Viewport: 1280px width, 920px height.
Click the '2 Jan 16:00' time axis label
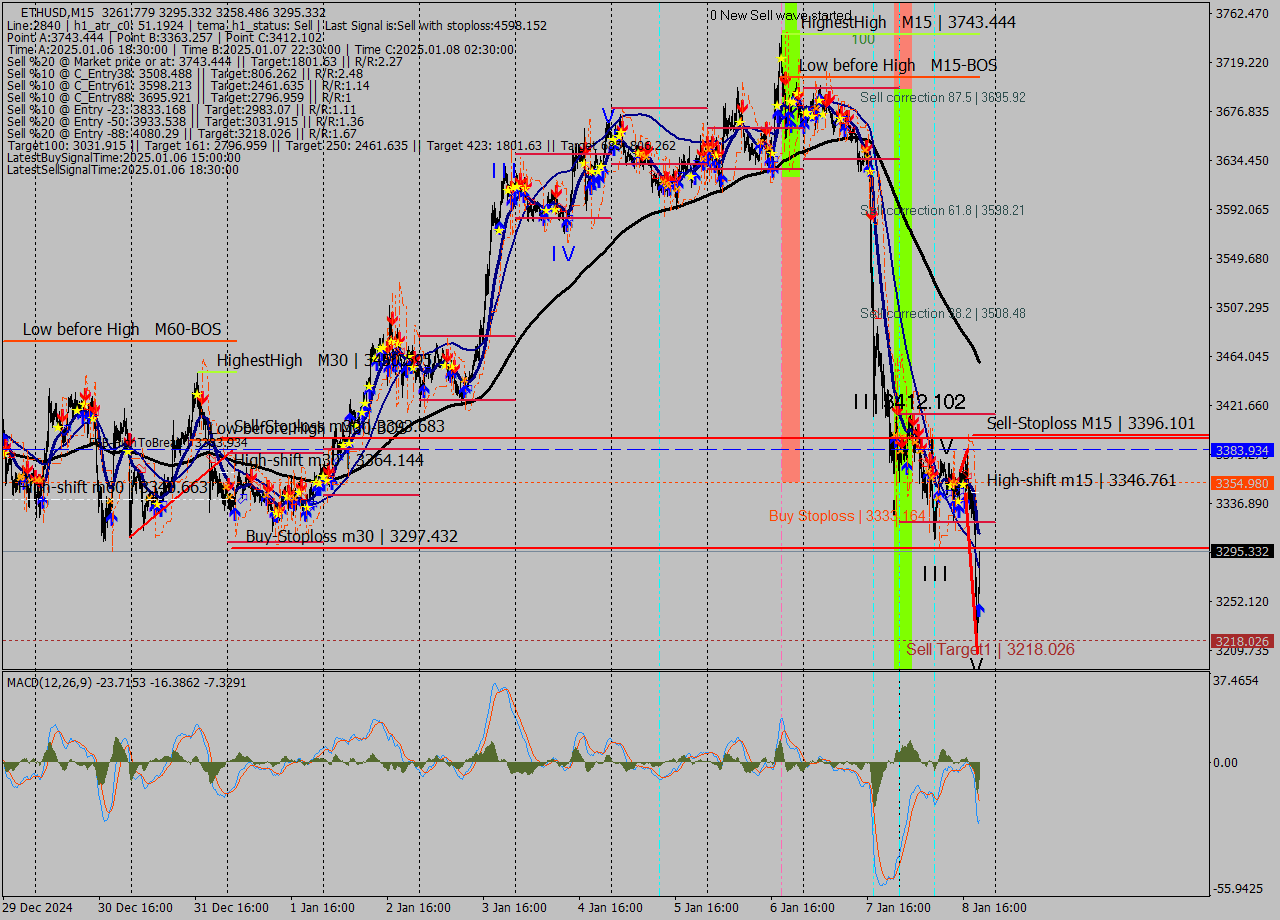(419, 908)
